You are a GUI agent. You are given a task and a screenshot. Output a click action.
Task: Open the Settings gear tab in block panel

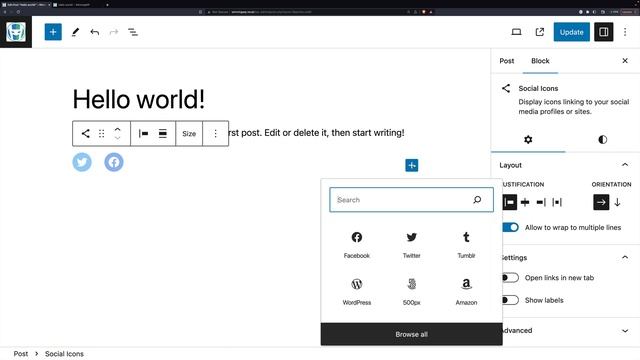coord(528,140)
